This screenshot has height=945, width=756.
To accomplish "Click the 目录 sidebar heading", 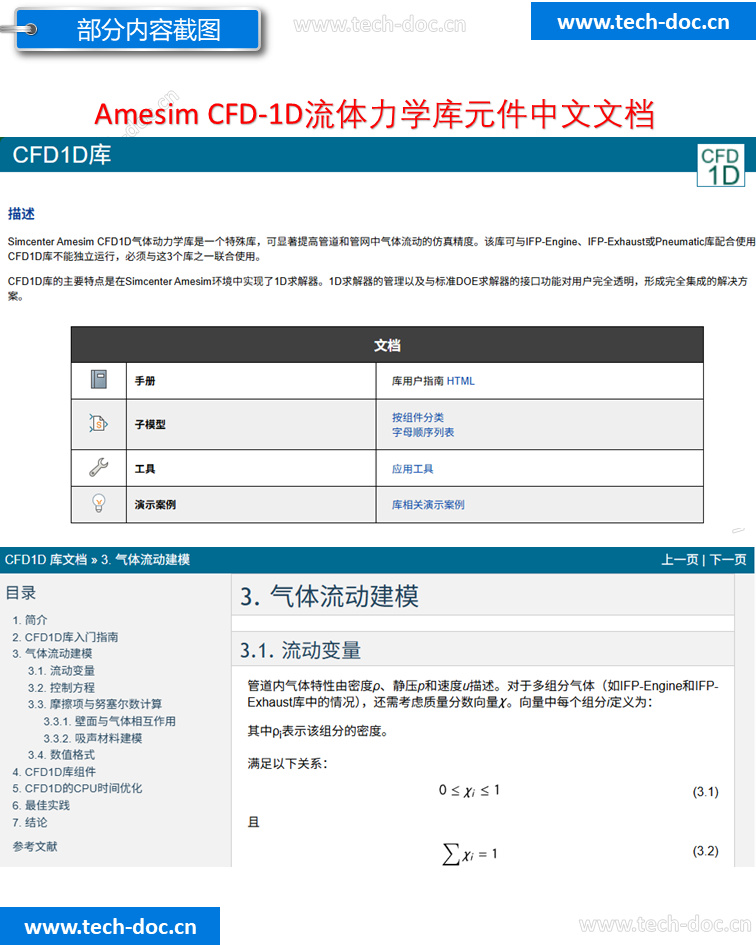I will [21, 593].
